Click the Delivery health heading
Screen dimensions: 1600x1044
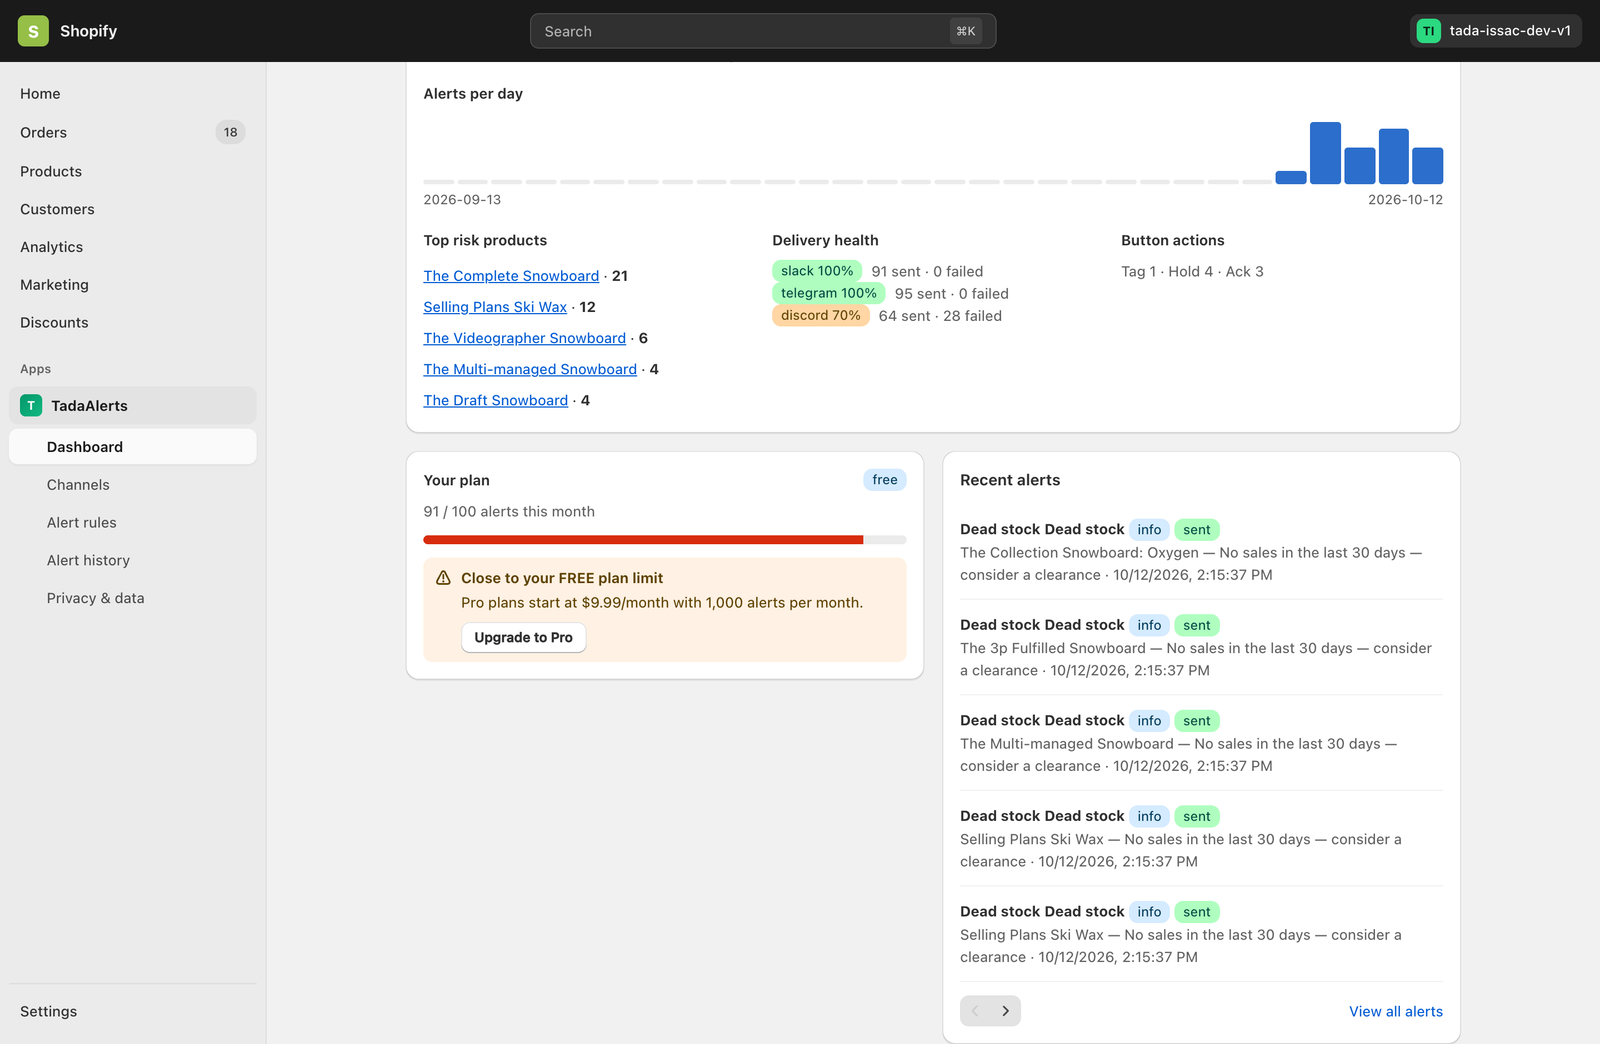(x=825, y=240)
